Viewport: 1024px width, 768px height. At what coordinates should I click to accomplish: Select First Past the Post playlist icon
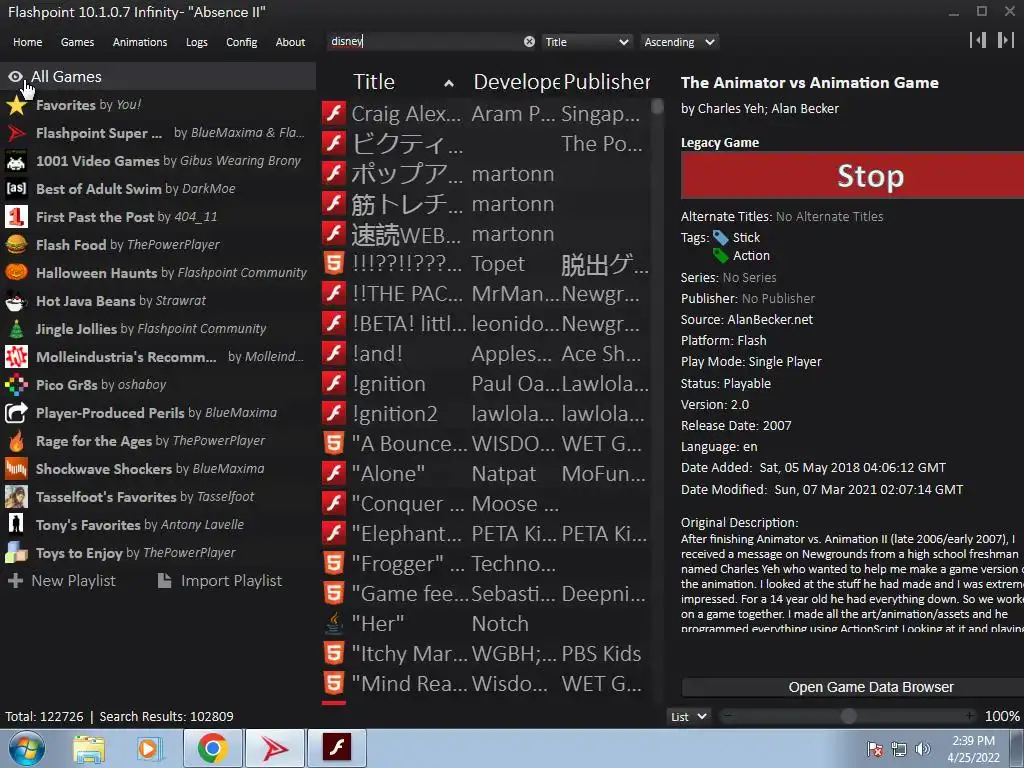coord(16,217)
